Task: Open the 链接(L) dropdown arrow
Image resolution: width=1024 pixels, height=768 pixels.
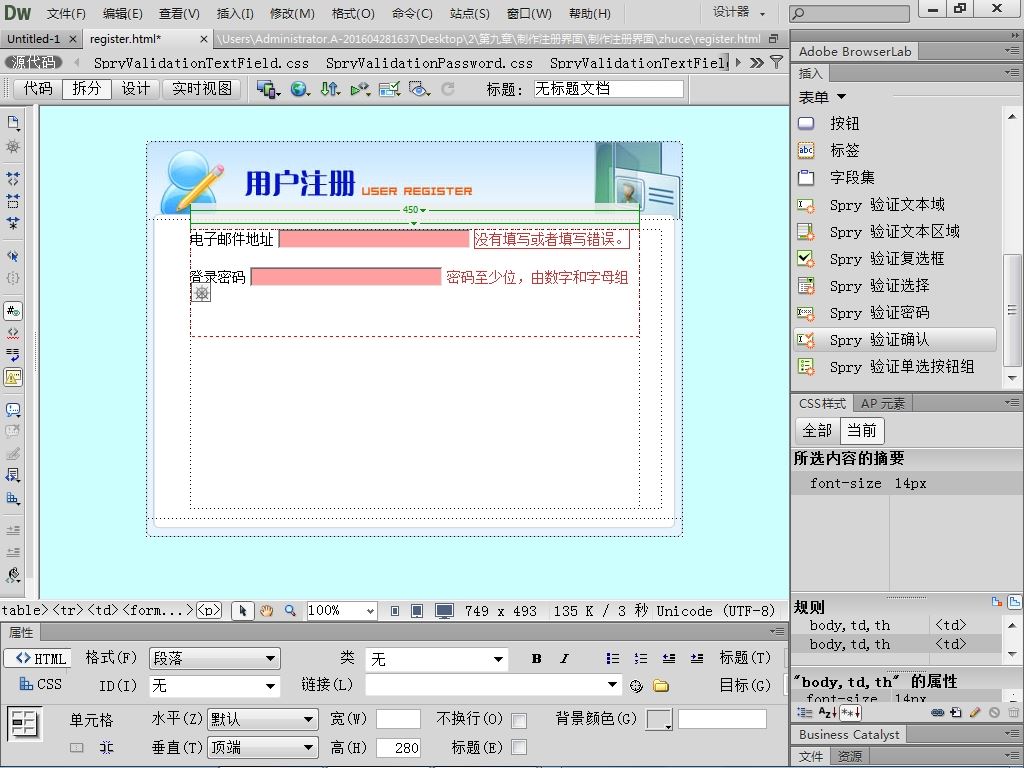Action: pyautogui.click(x=612, y=685)
